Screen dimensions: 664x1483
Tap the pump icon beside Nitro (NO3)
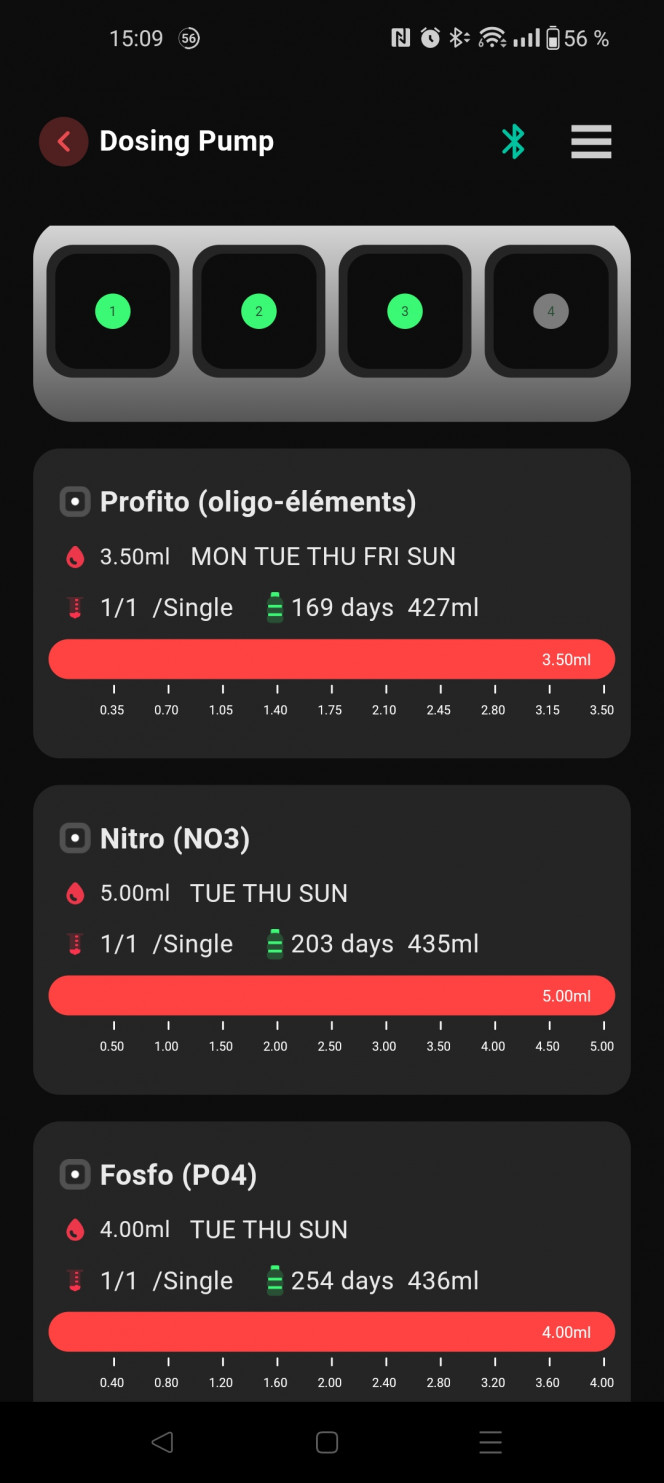75,838
